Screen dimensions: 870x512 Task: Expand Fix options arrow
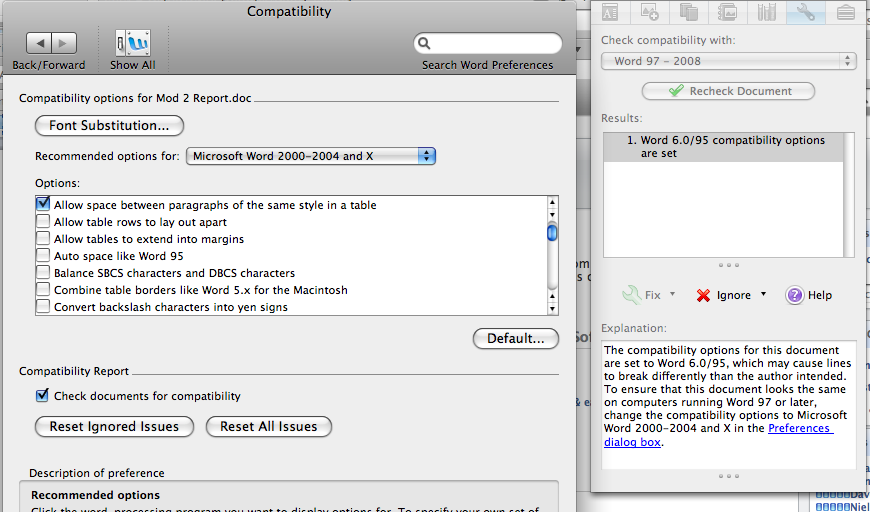click(x=672, y=294)
